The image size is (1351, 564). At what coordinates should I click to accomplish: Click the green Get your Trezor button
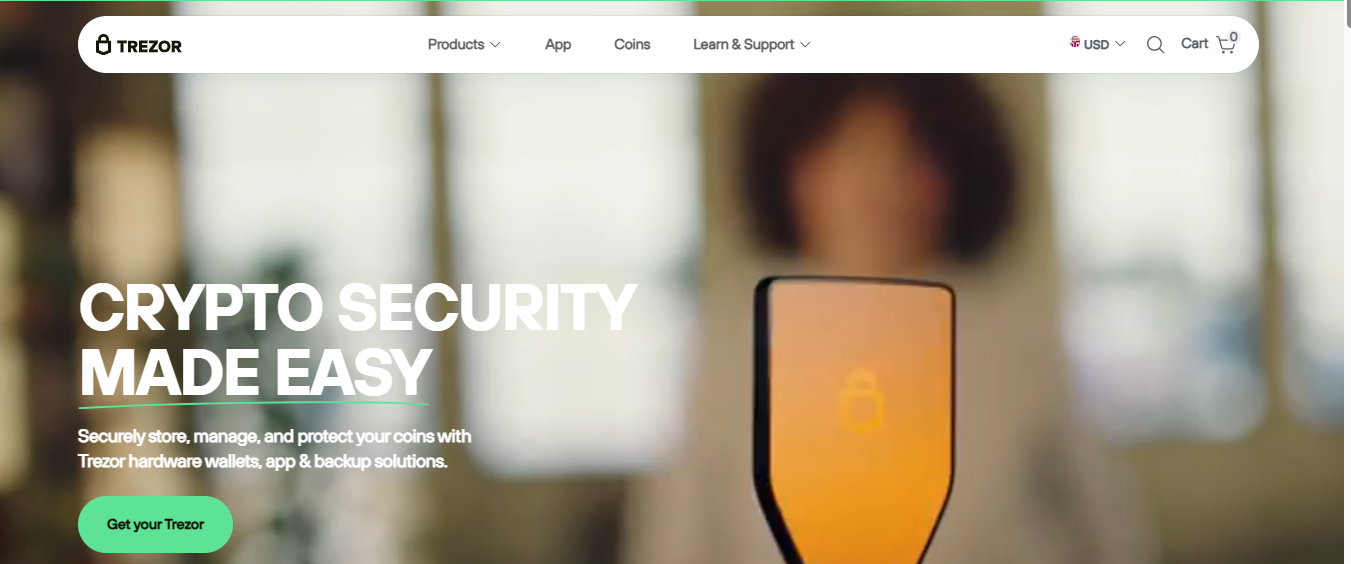[x=156, y=524]
